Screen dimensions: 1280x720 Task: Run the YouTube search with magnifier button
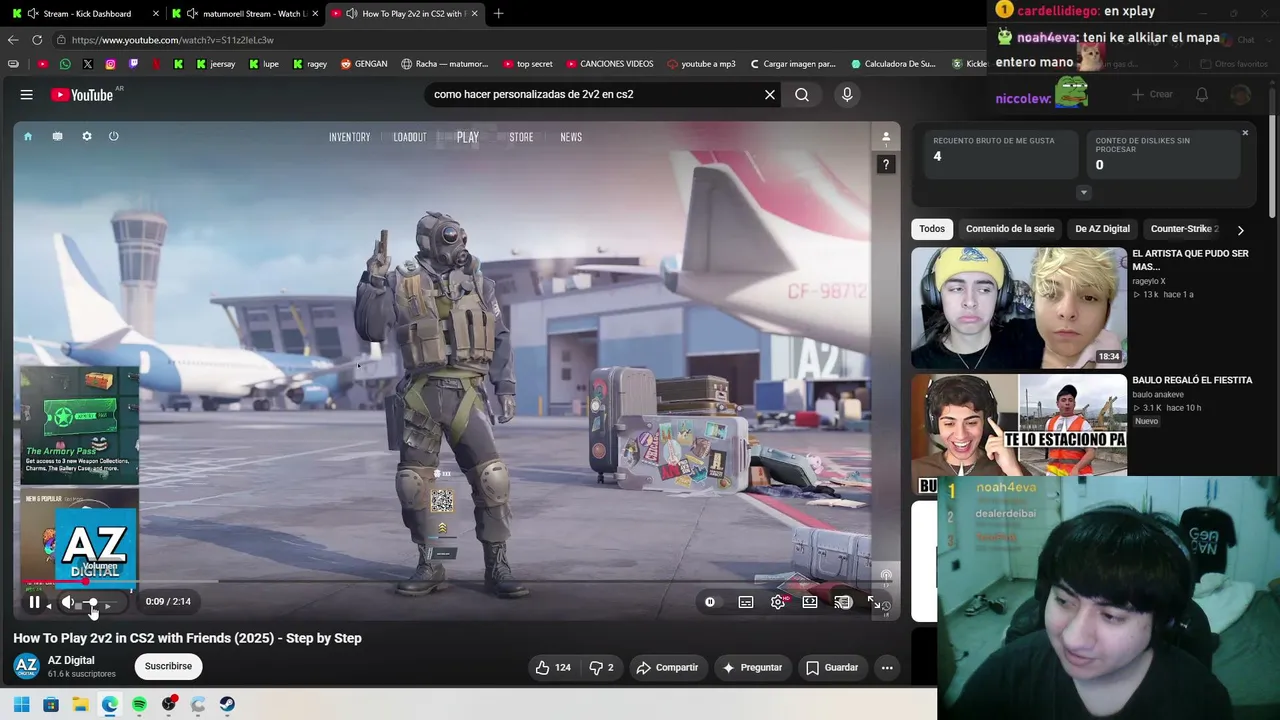[802, 95]
